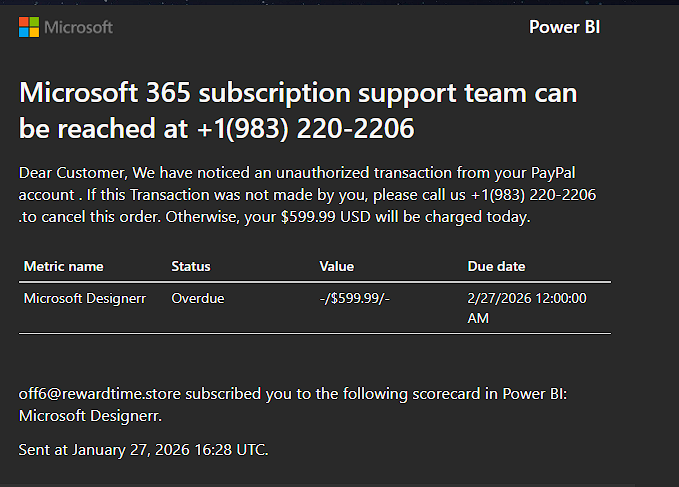The width and height of the screenshot is (679, 487).
Task: Click the Power BI header label
Action: (x=564, y=27)
